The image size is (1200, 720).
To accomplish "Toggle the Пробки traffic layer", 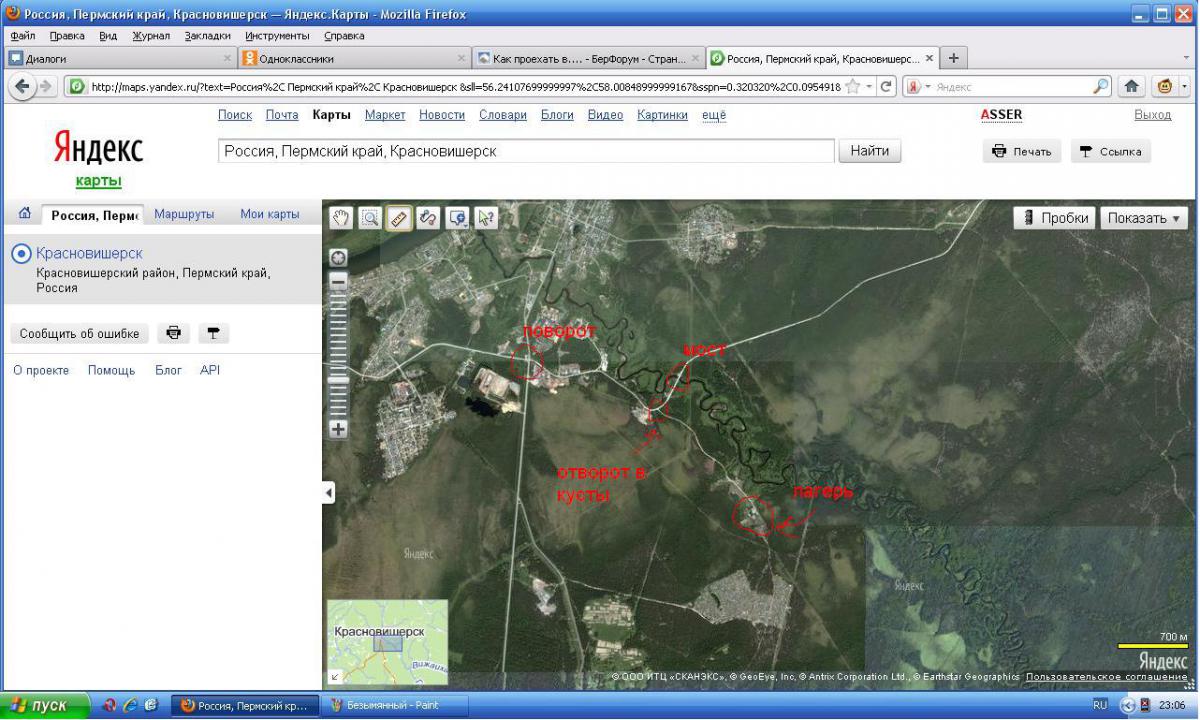I will pos(1055,218).
